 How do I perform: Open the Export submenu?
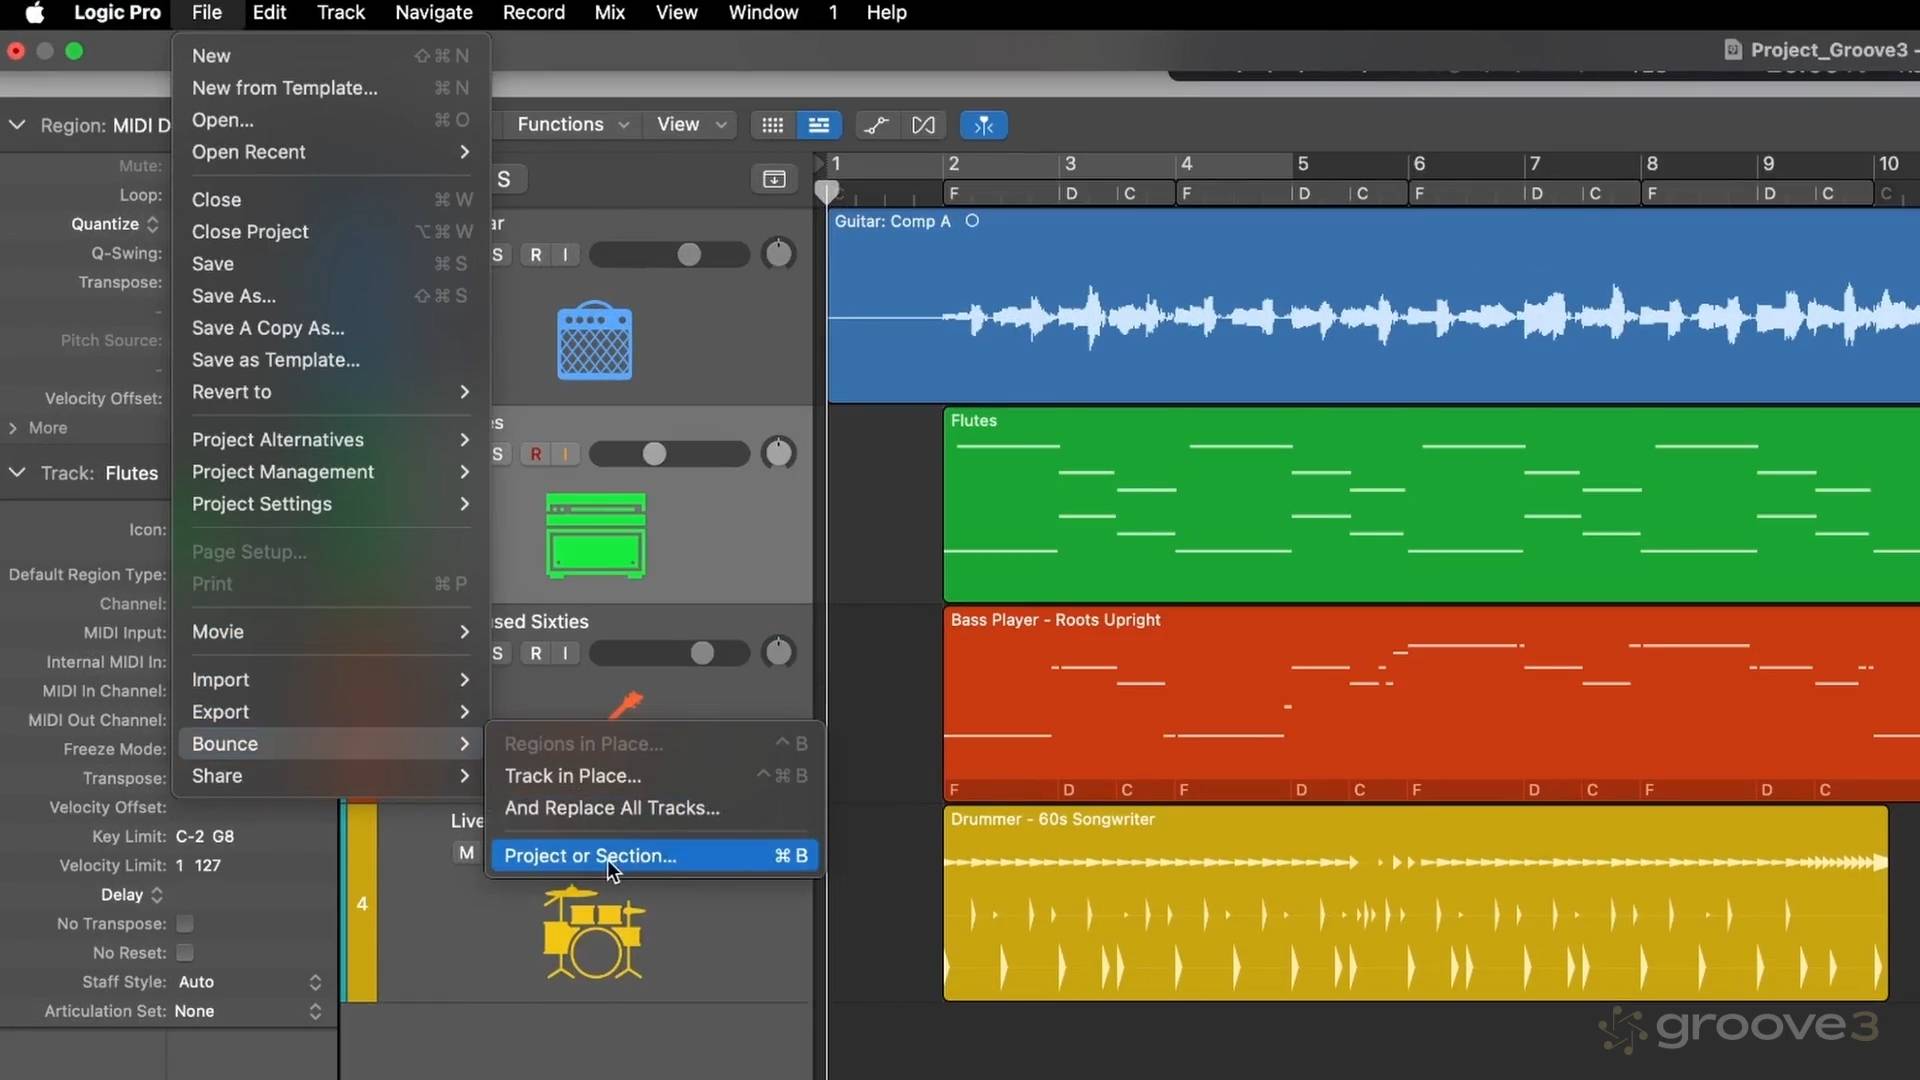tap(330, 712)
